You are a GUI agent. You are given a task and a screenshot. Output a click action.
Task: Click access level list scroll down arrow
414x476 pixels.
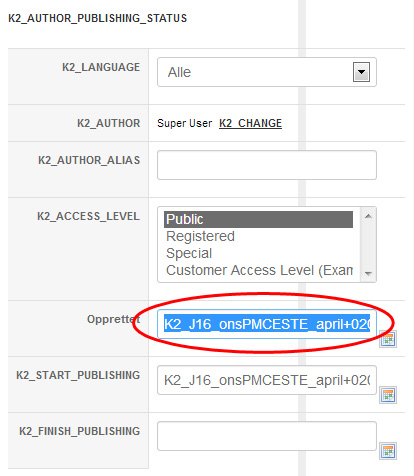368,274
